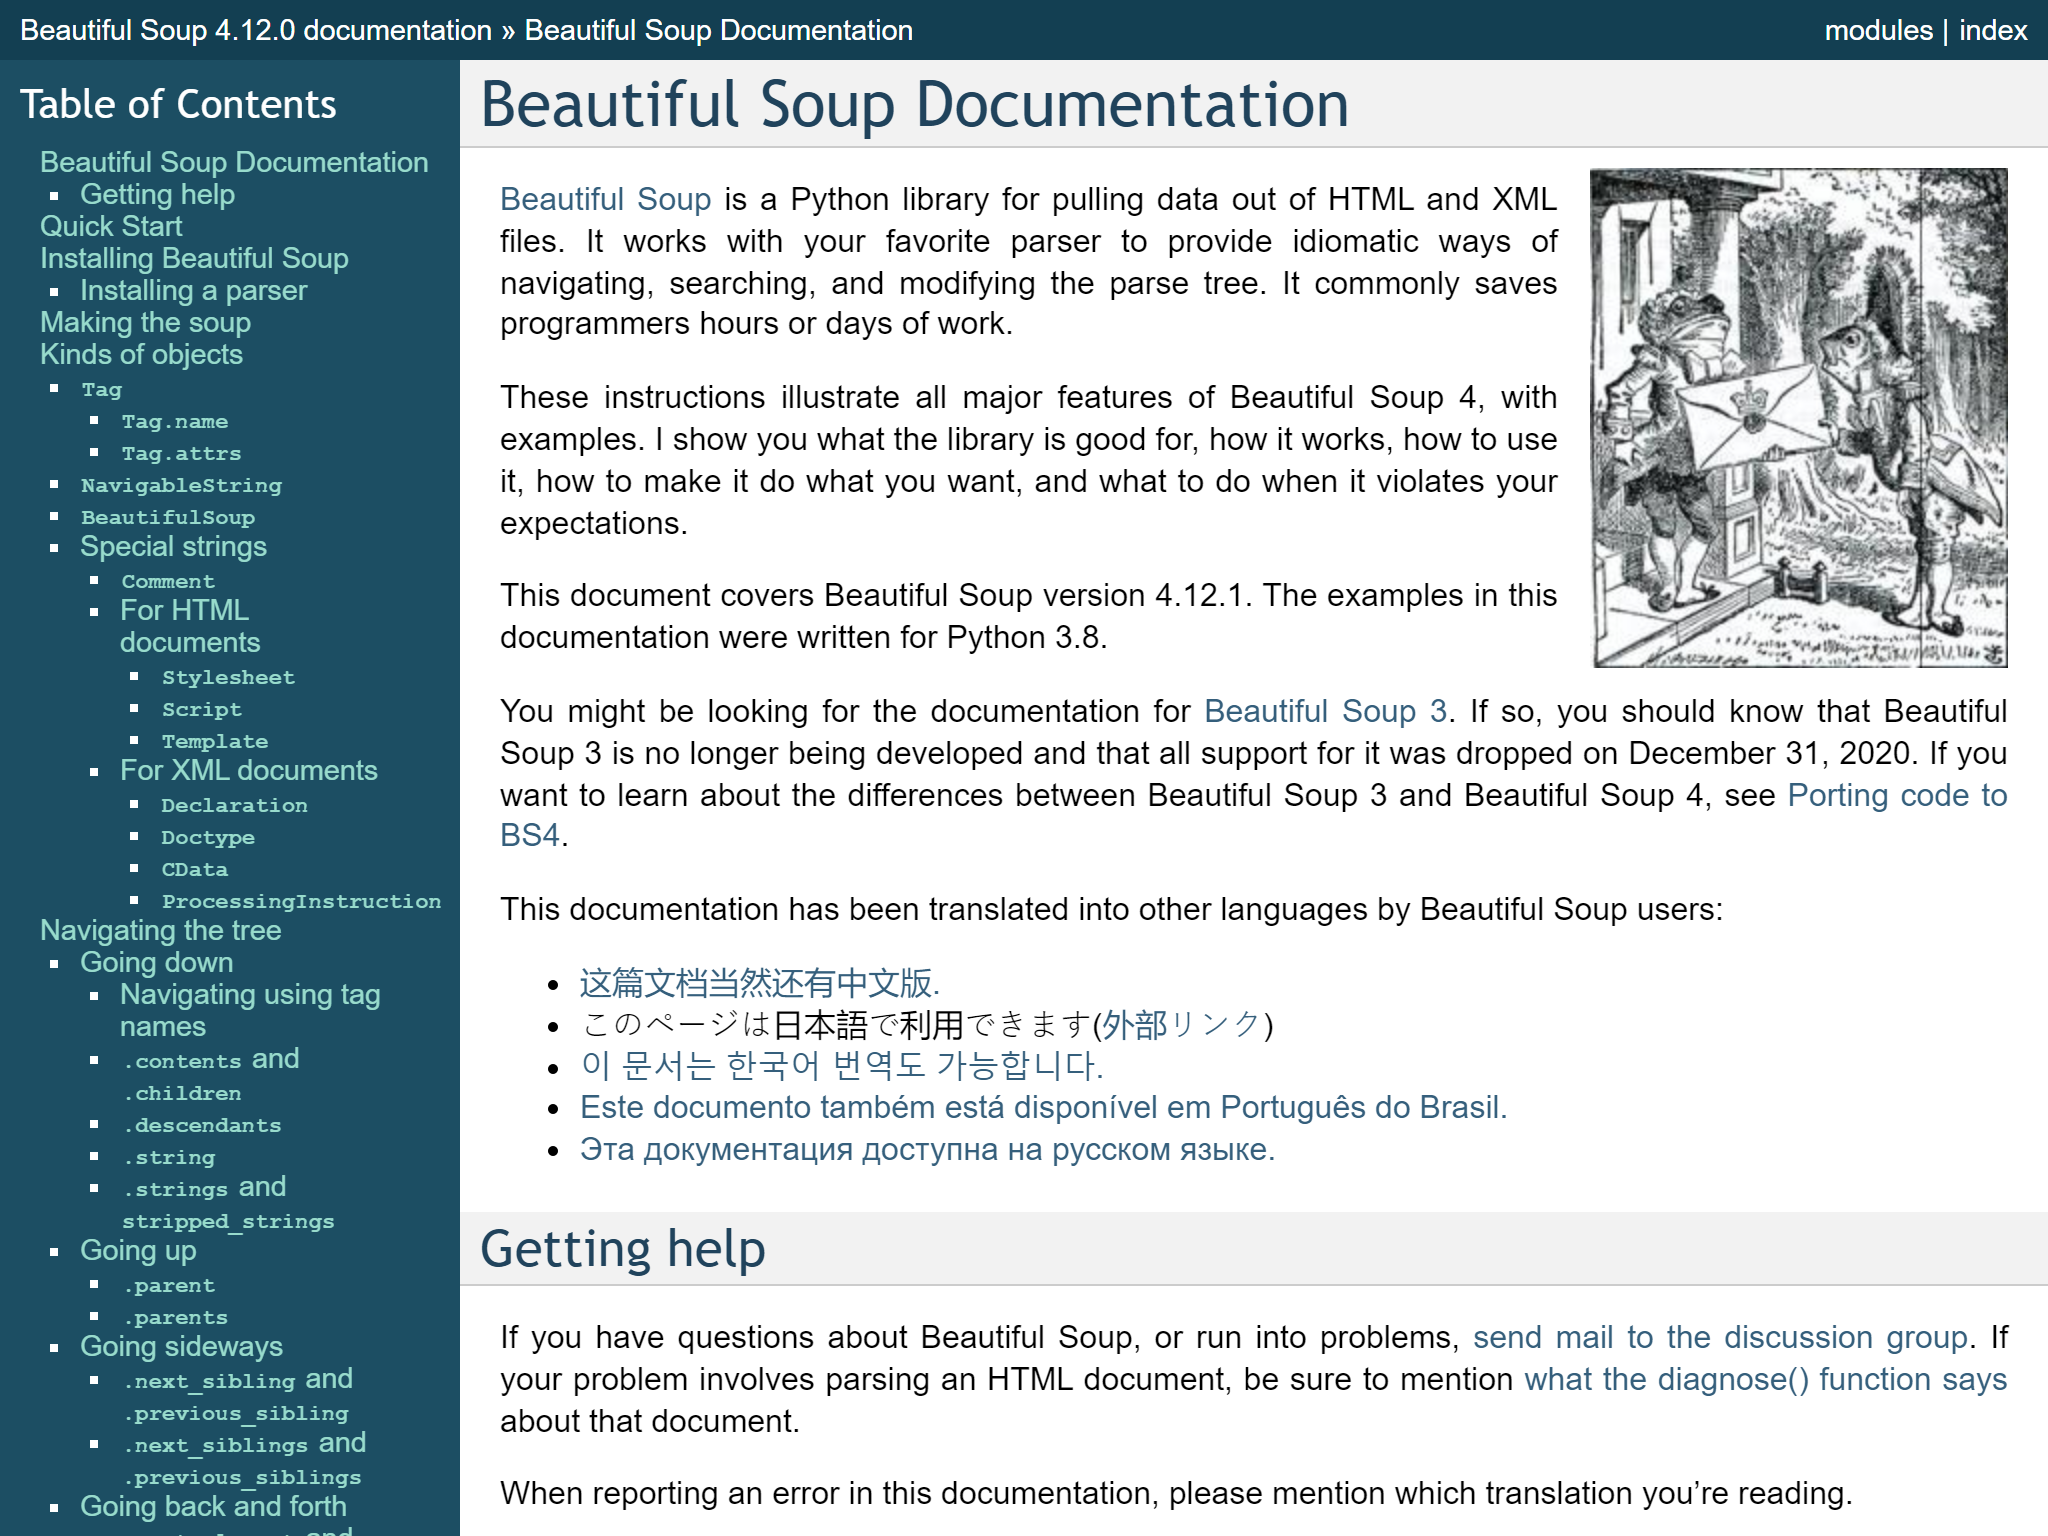Open Getting help in table of contents
Screen dimensions: 2048x1536
coord(157,194)
